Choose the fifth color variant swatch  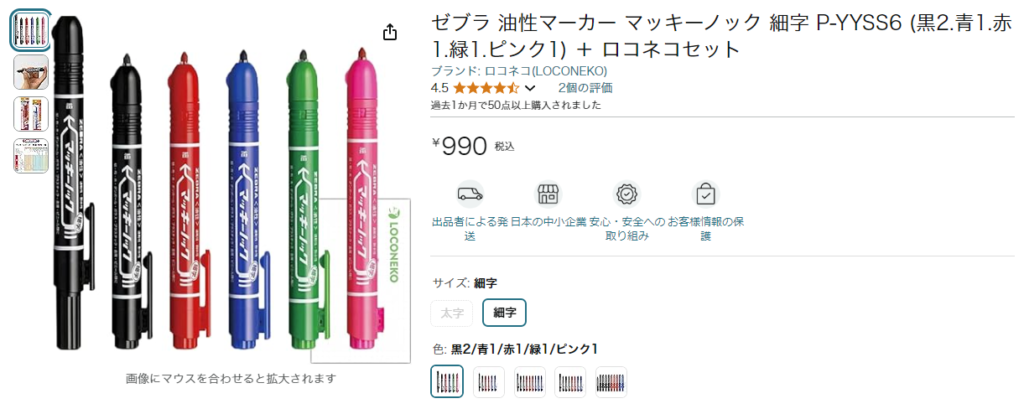tap(611, 381)
